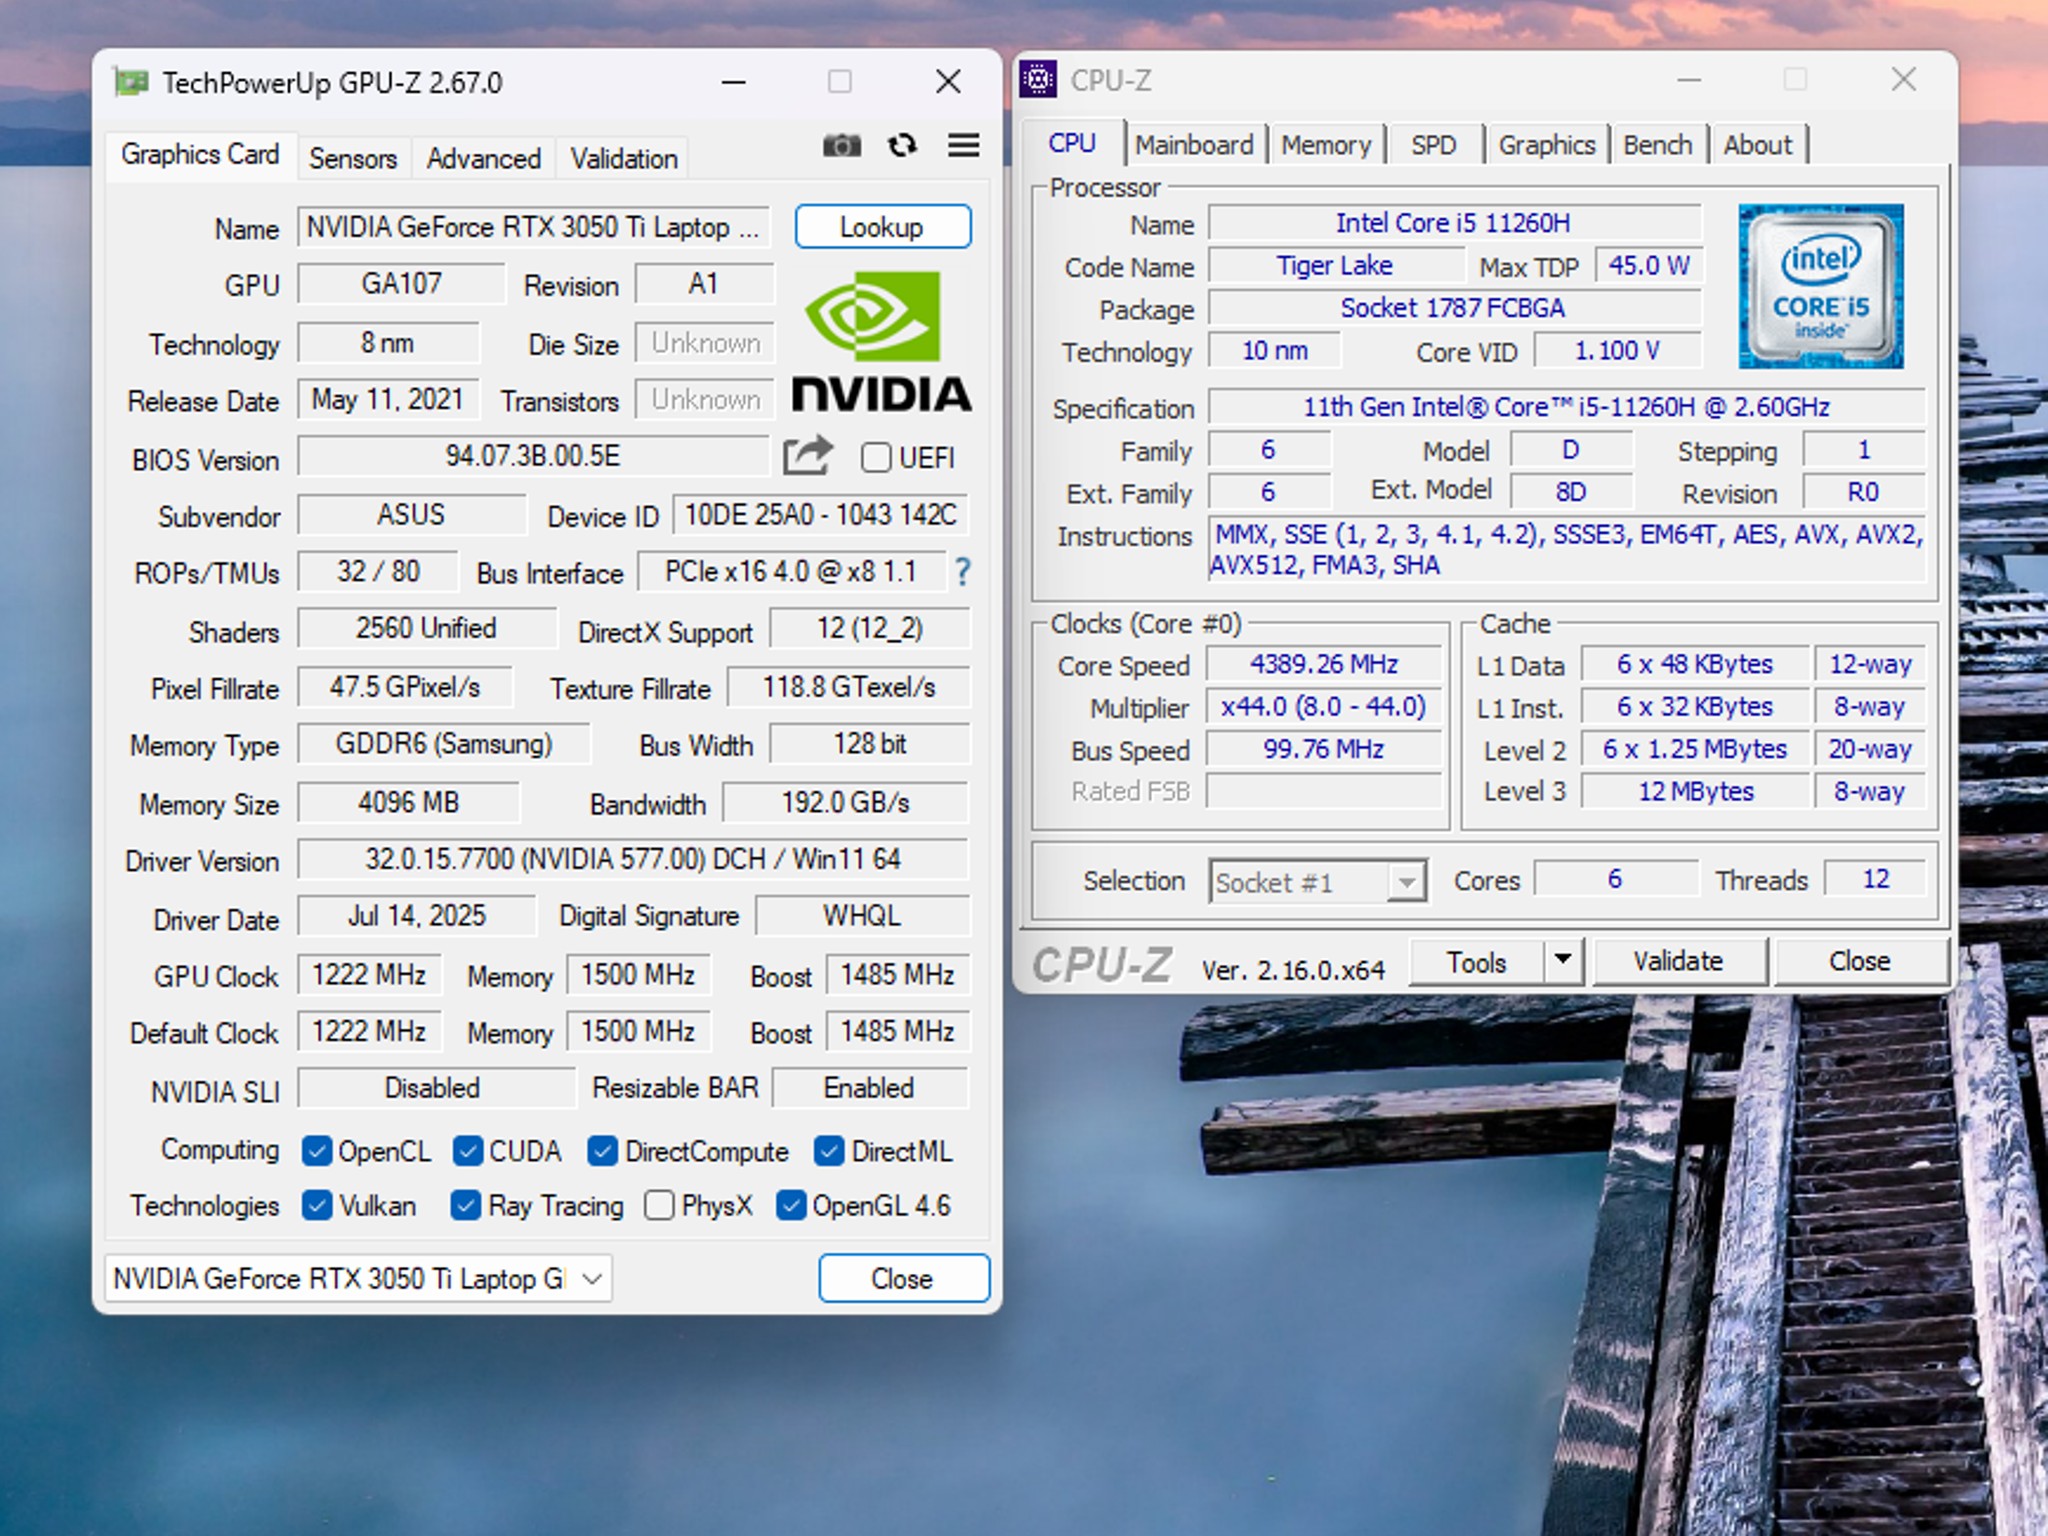2048x1536 pixels.
Task: Click the Device ID field
Action: pos(821,515)
